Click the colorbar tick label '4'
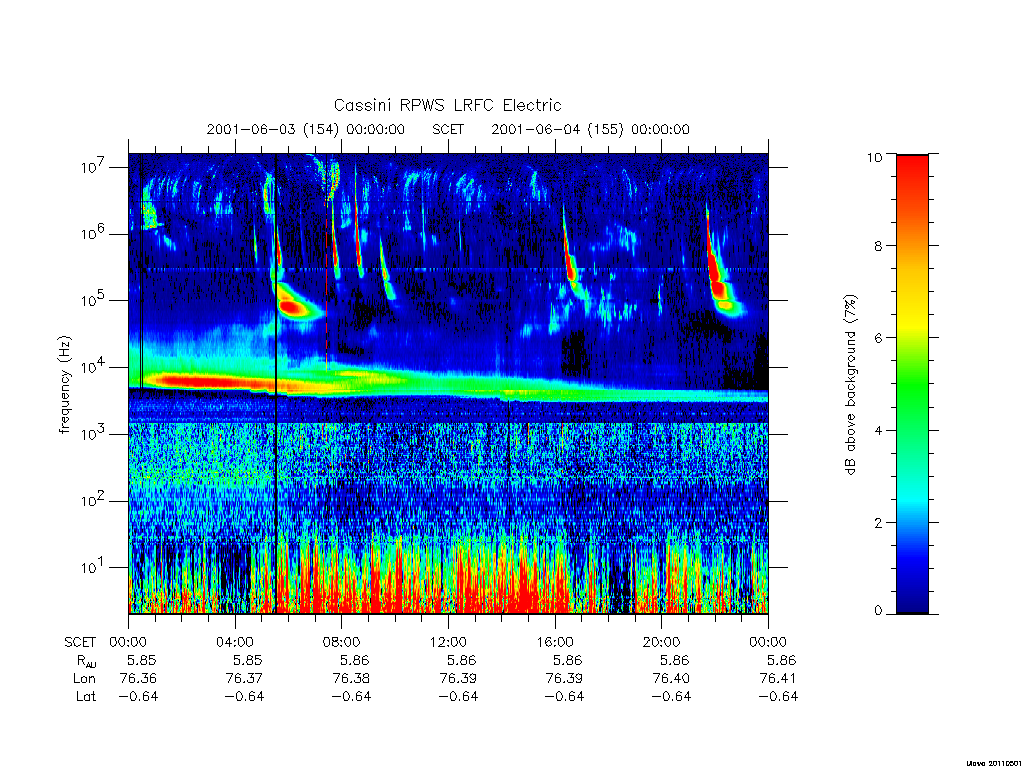This screenshot has width=1024, height=768. tap(878, 430)
